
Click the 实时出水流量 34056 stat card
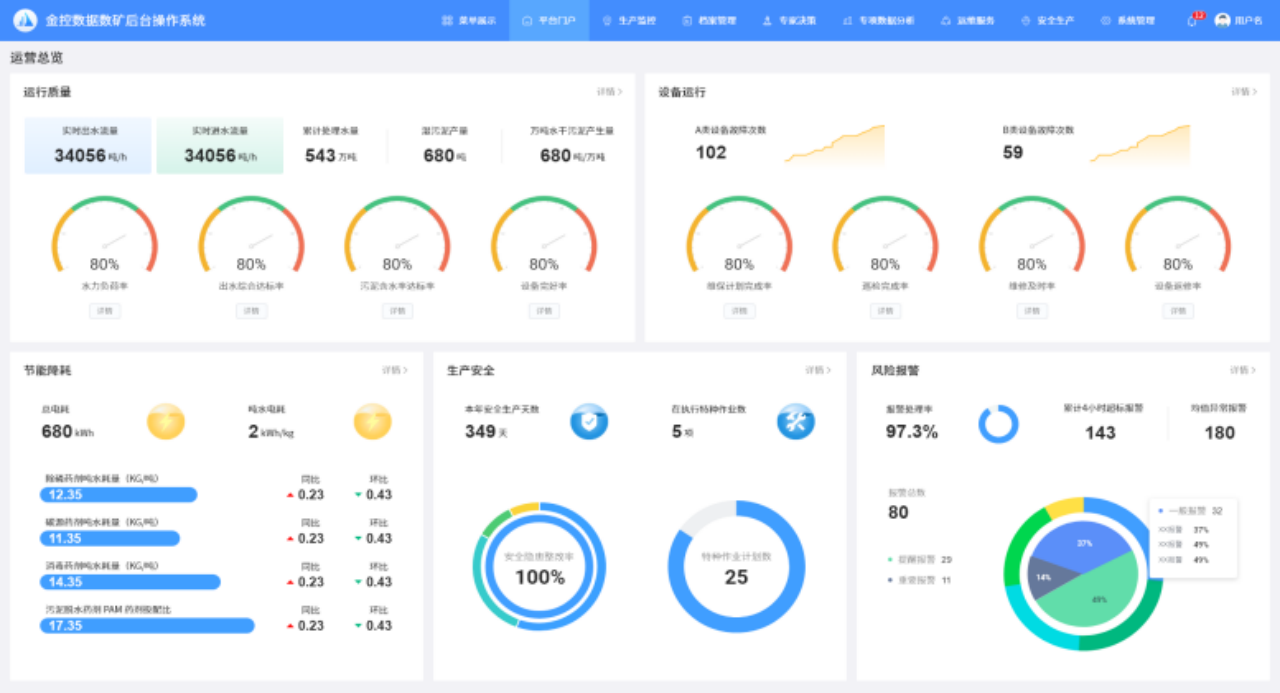click(89, 146)
